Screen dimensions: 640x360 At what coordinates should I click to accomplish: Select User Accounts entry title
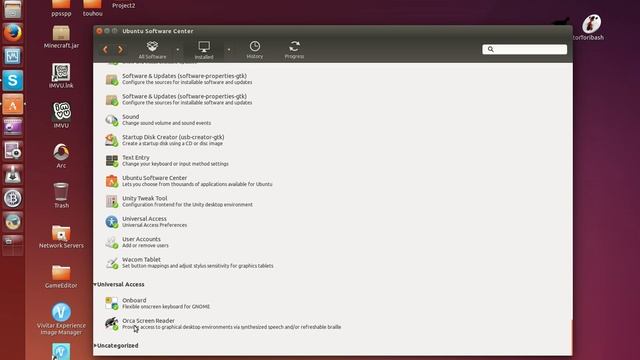[x=141, y=239]
